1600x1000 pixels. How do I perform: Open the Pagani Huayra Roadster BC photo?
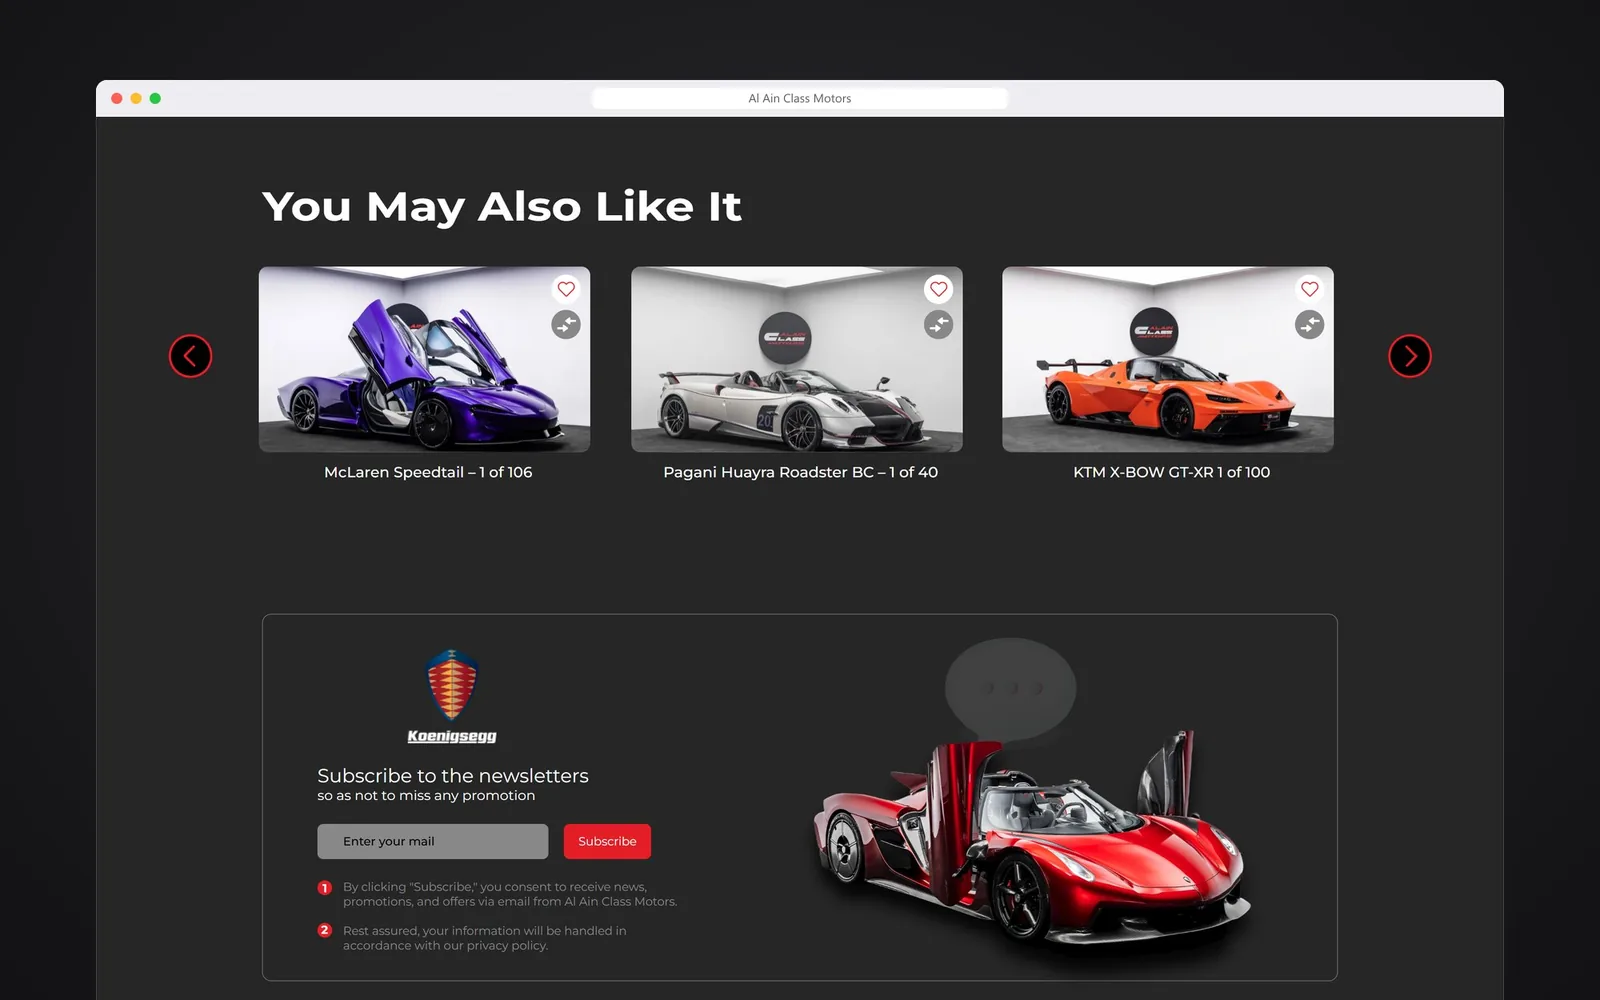[797, 359]
